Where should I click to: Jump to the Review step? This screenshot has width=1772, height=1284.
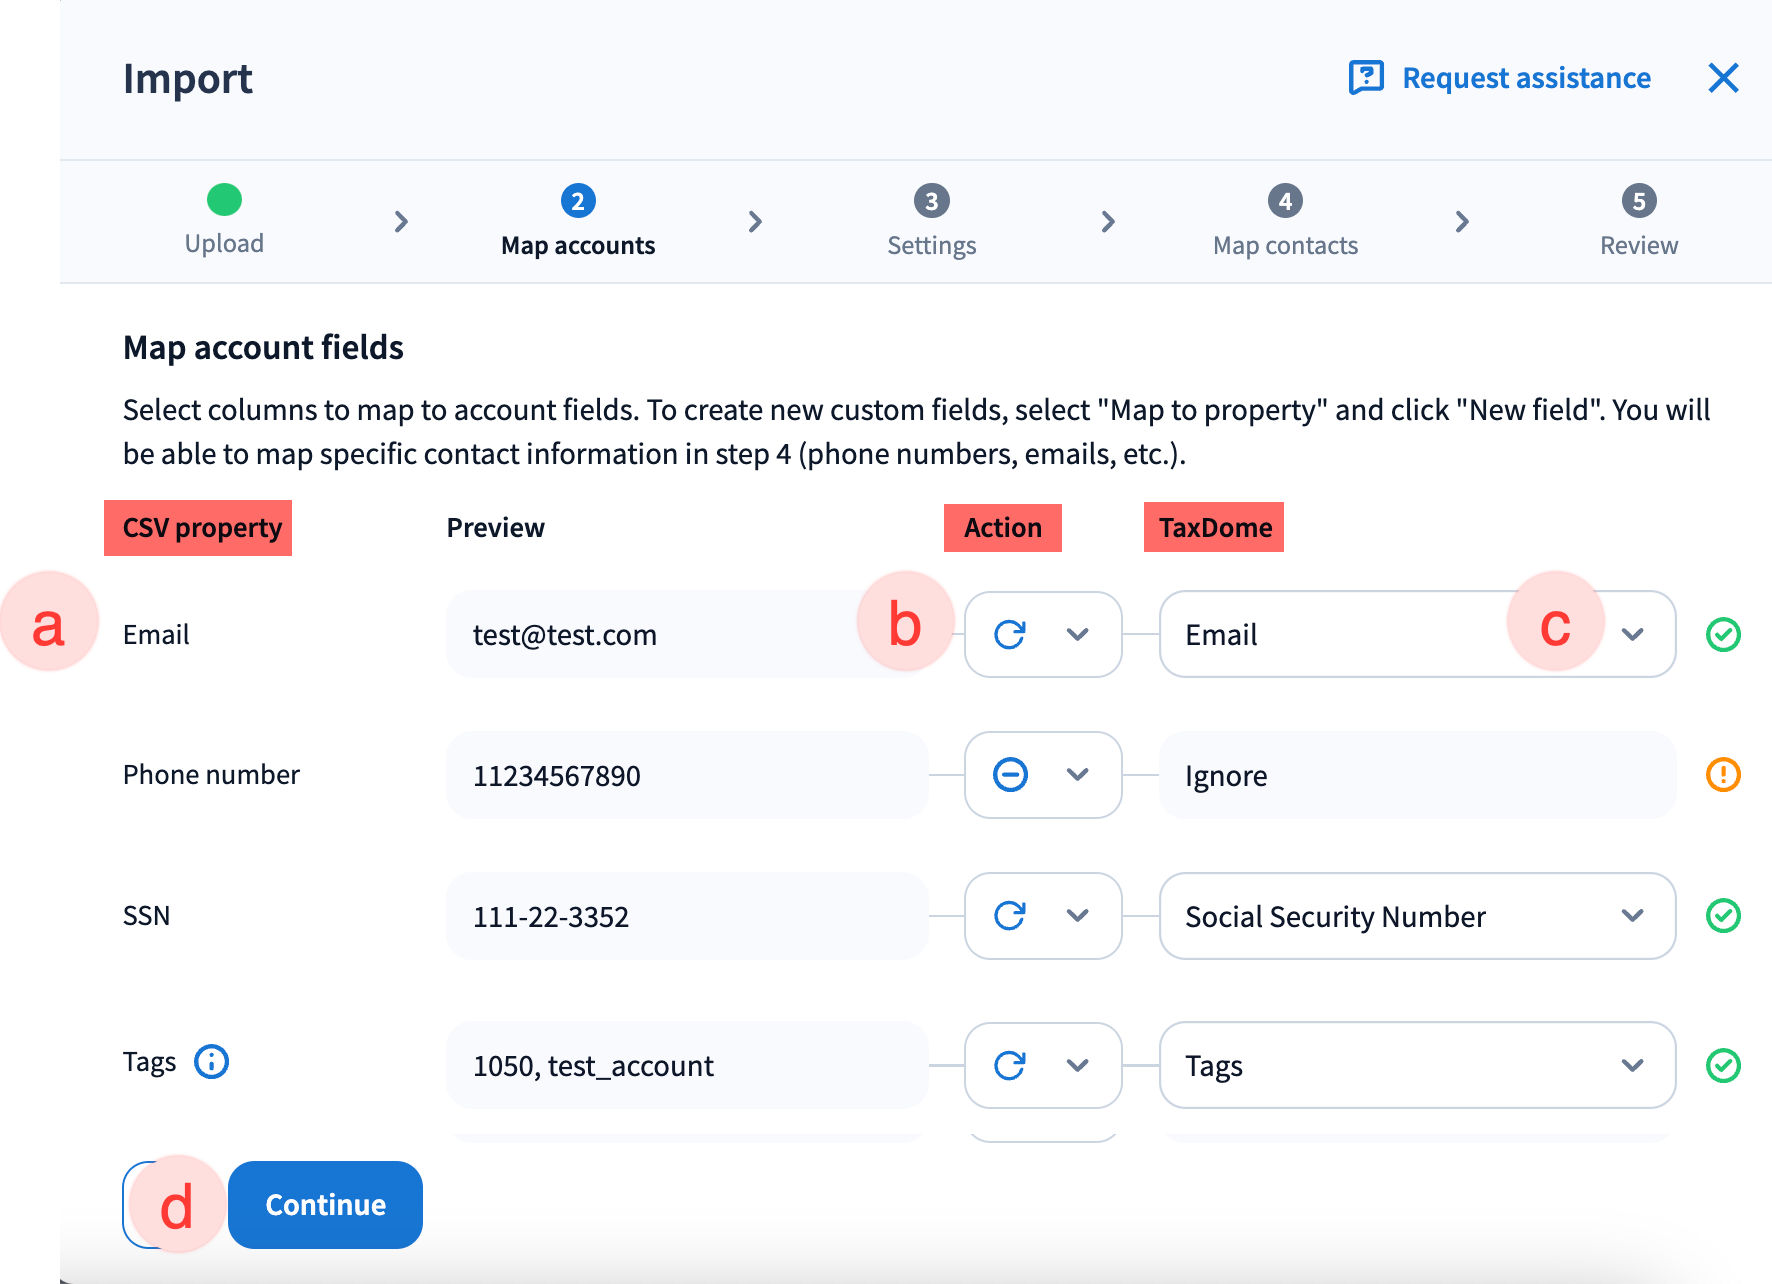[1638, 222]
